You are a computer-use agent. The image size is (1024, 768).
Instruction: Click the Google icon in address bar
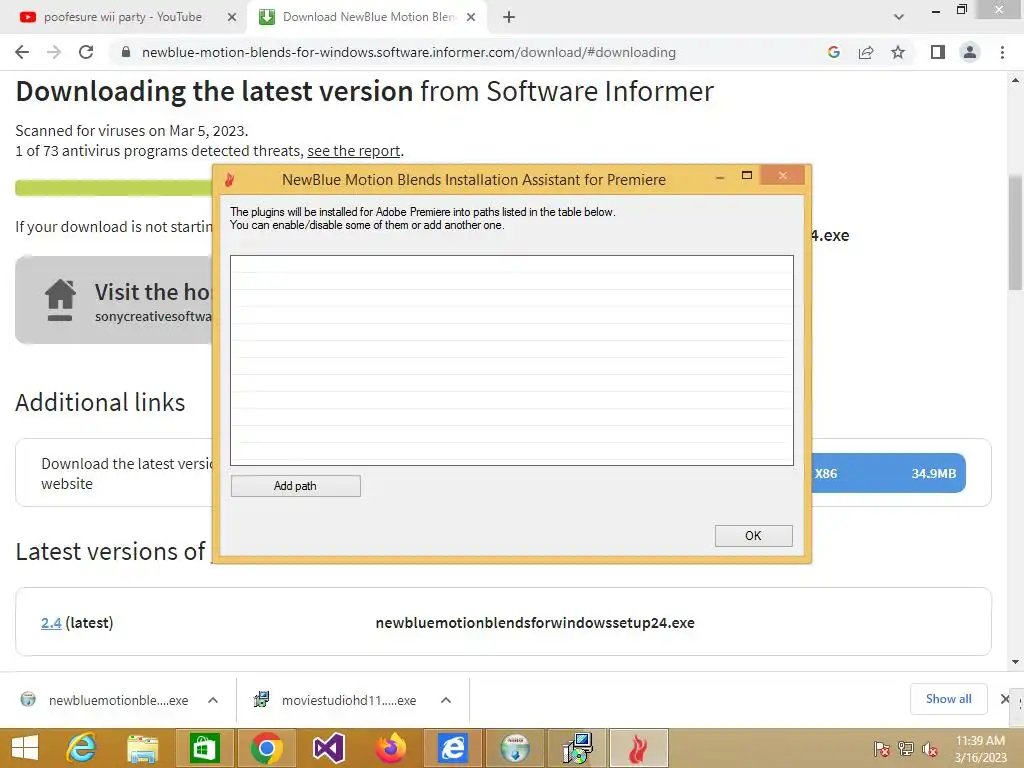(x=833, y=52)
